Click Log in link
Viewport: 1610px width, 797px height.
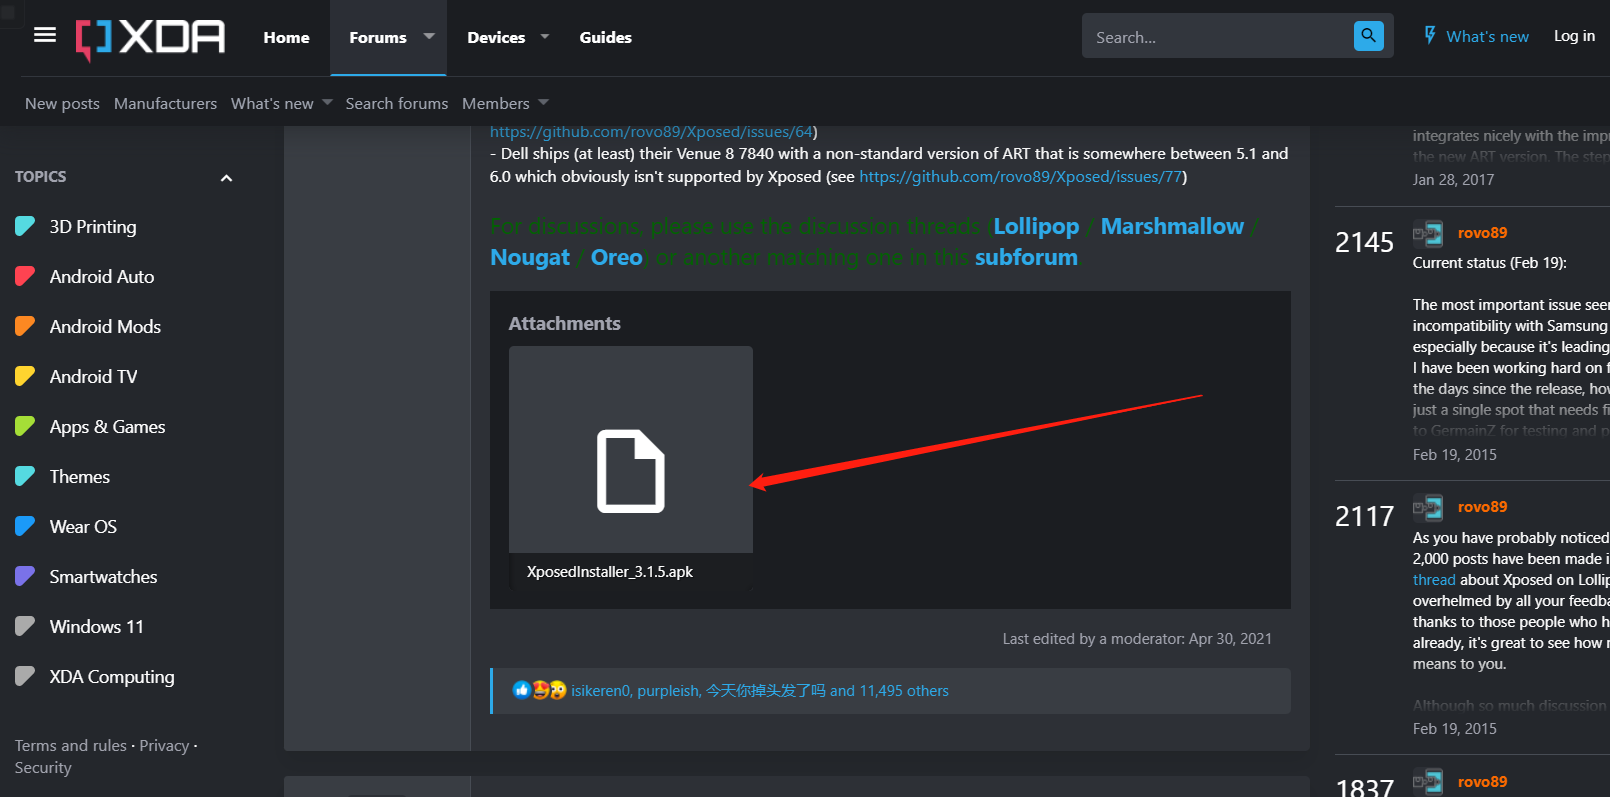[1574, 36]
